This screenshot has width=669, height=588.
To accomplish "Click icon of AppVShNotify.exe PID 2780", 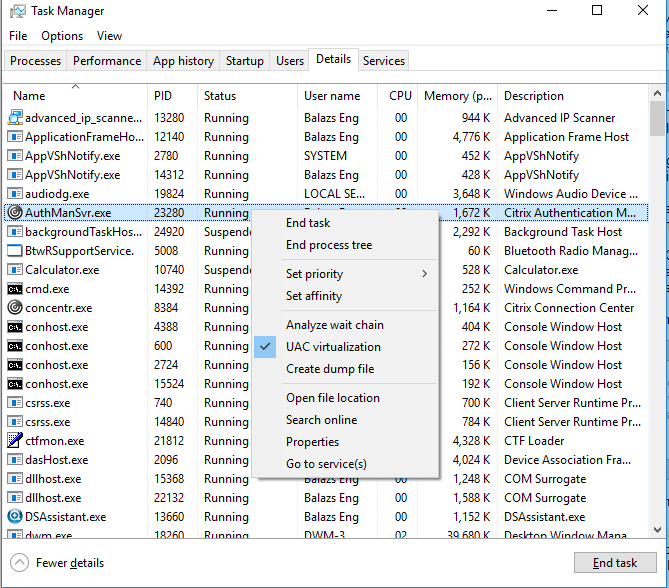I will coord(15,156).
